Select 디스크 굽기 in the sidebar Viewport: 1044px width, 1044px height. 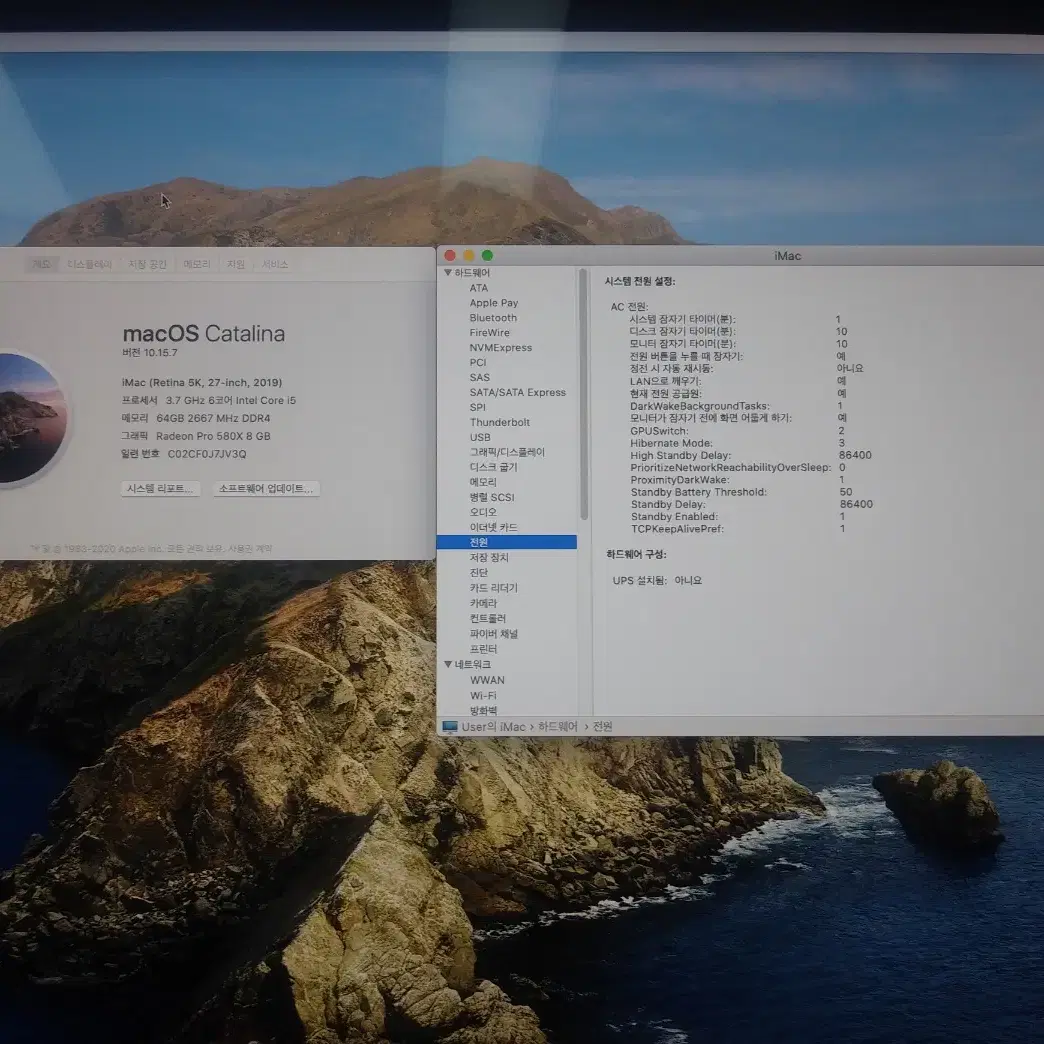click(x=493, y=467)
